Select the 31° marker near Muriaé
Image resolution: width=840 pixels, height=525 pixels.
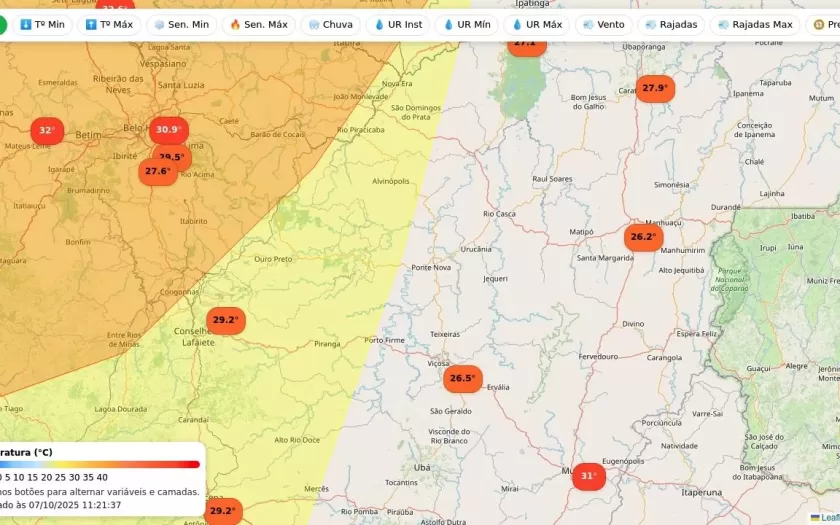589,477
